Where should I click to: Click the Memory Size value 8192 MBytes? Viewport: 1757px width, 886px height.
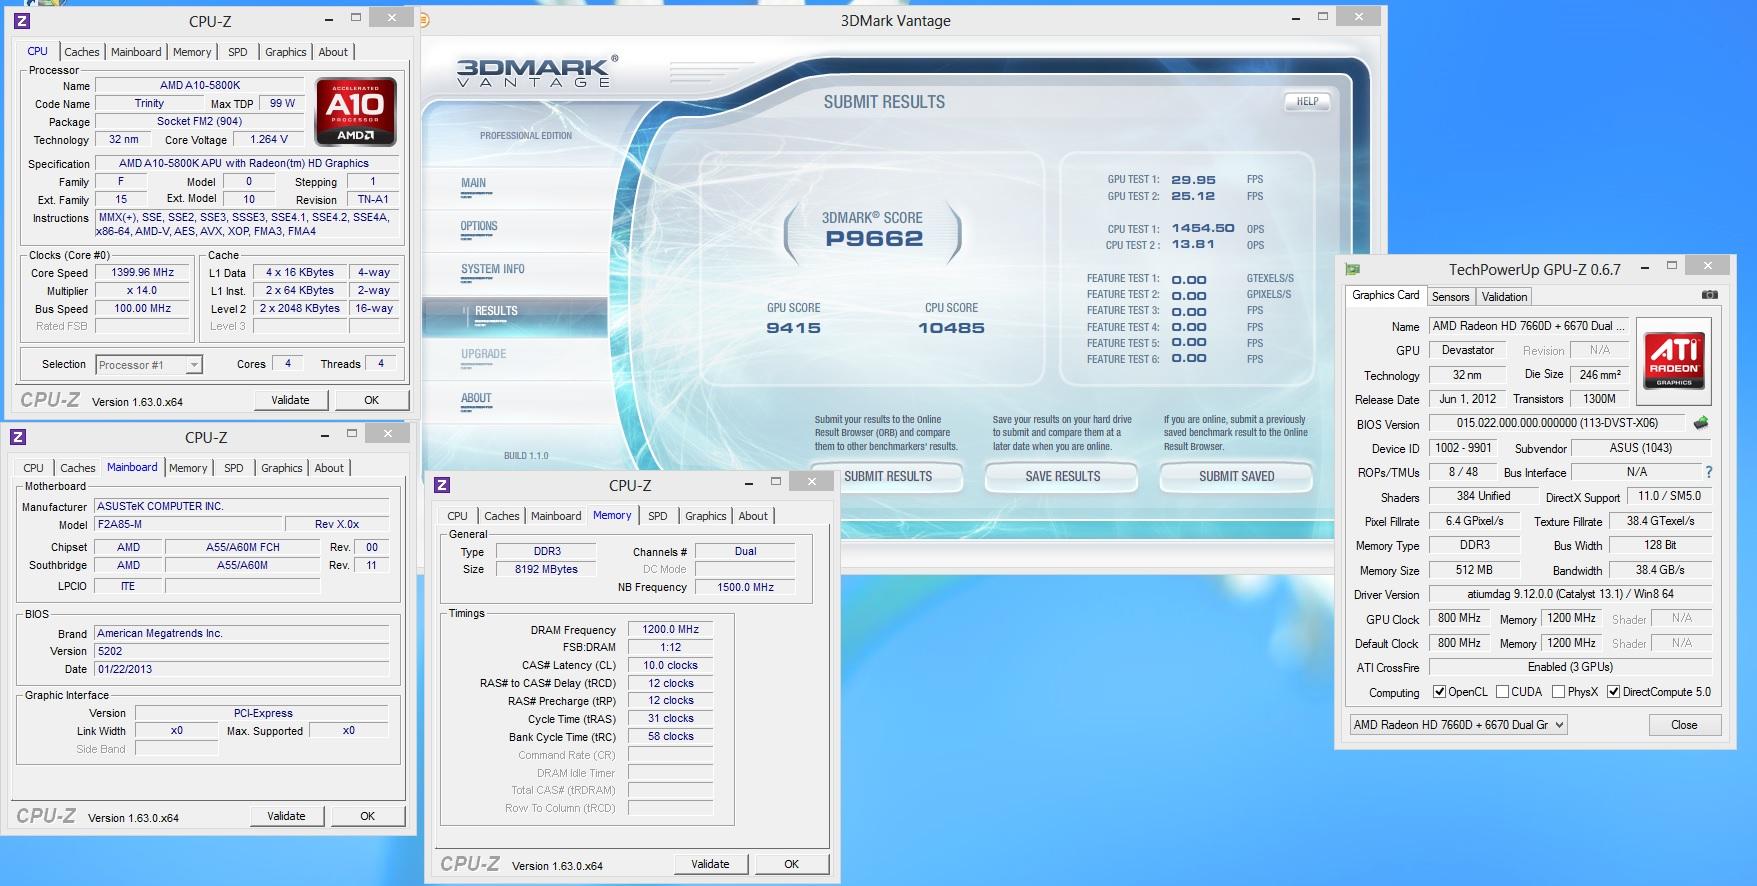[546, 569]
